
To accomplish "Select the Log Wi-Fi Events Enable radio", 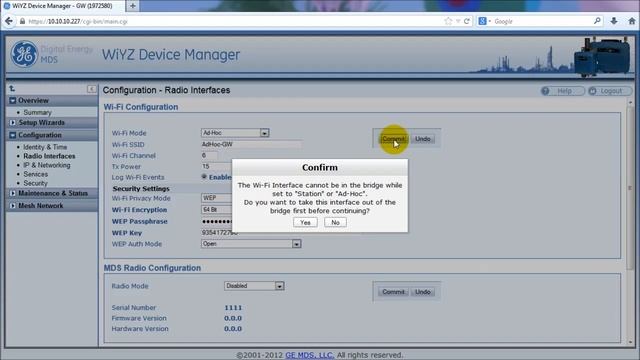I will (204, 177).
